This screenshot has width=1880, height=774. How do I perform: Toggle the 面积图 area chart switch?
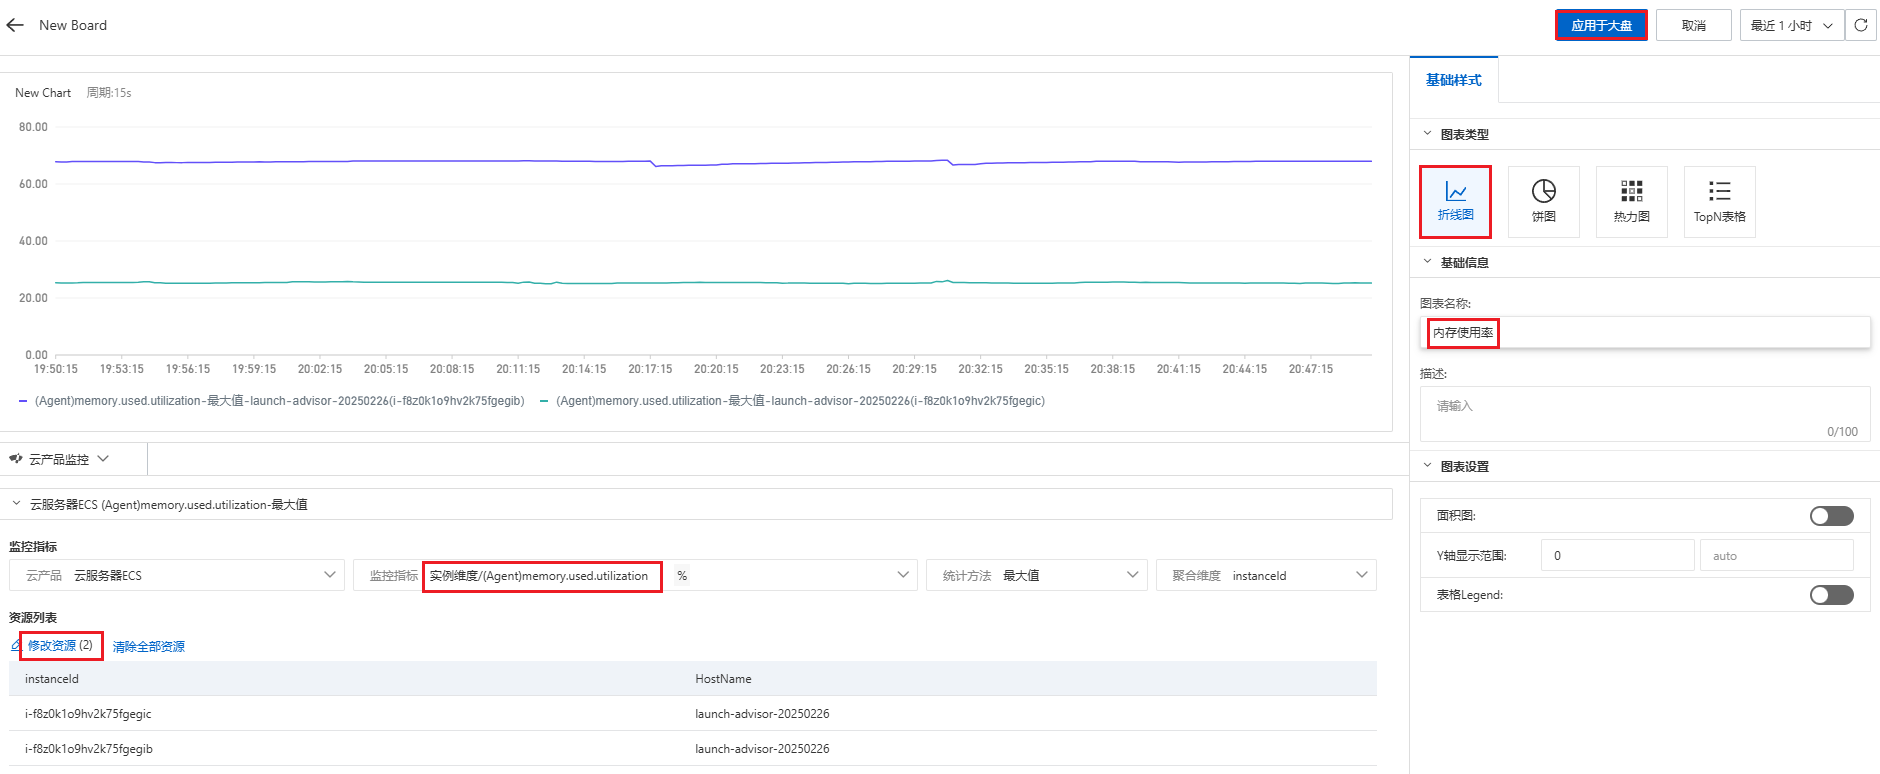(1832, 516)
